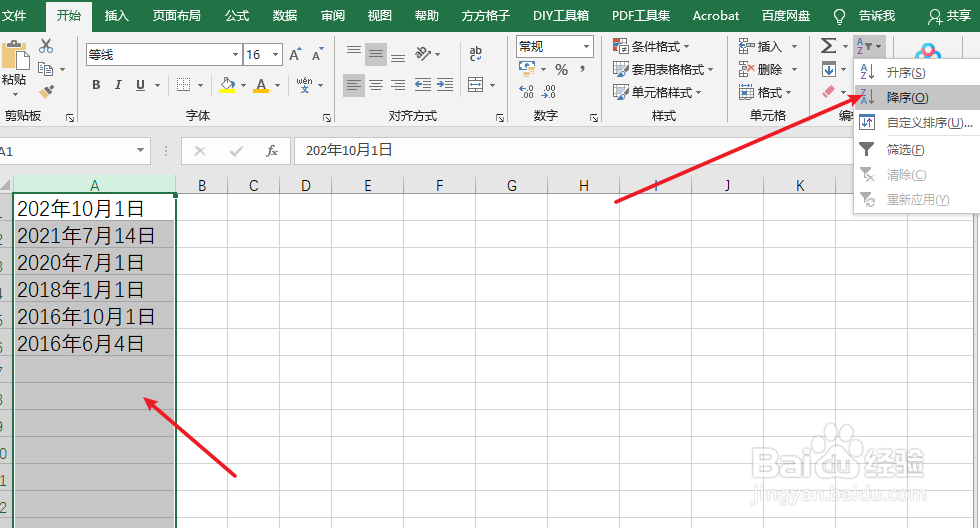
Task: Click the Paste clipboard icon
Action: 15,56
